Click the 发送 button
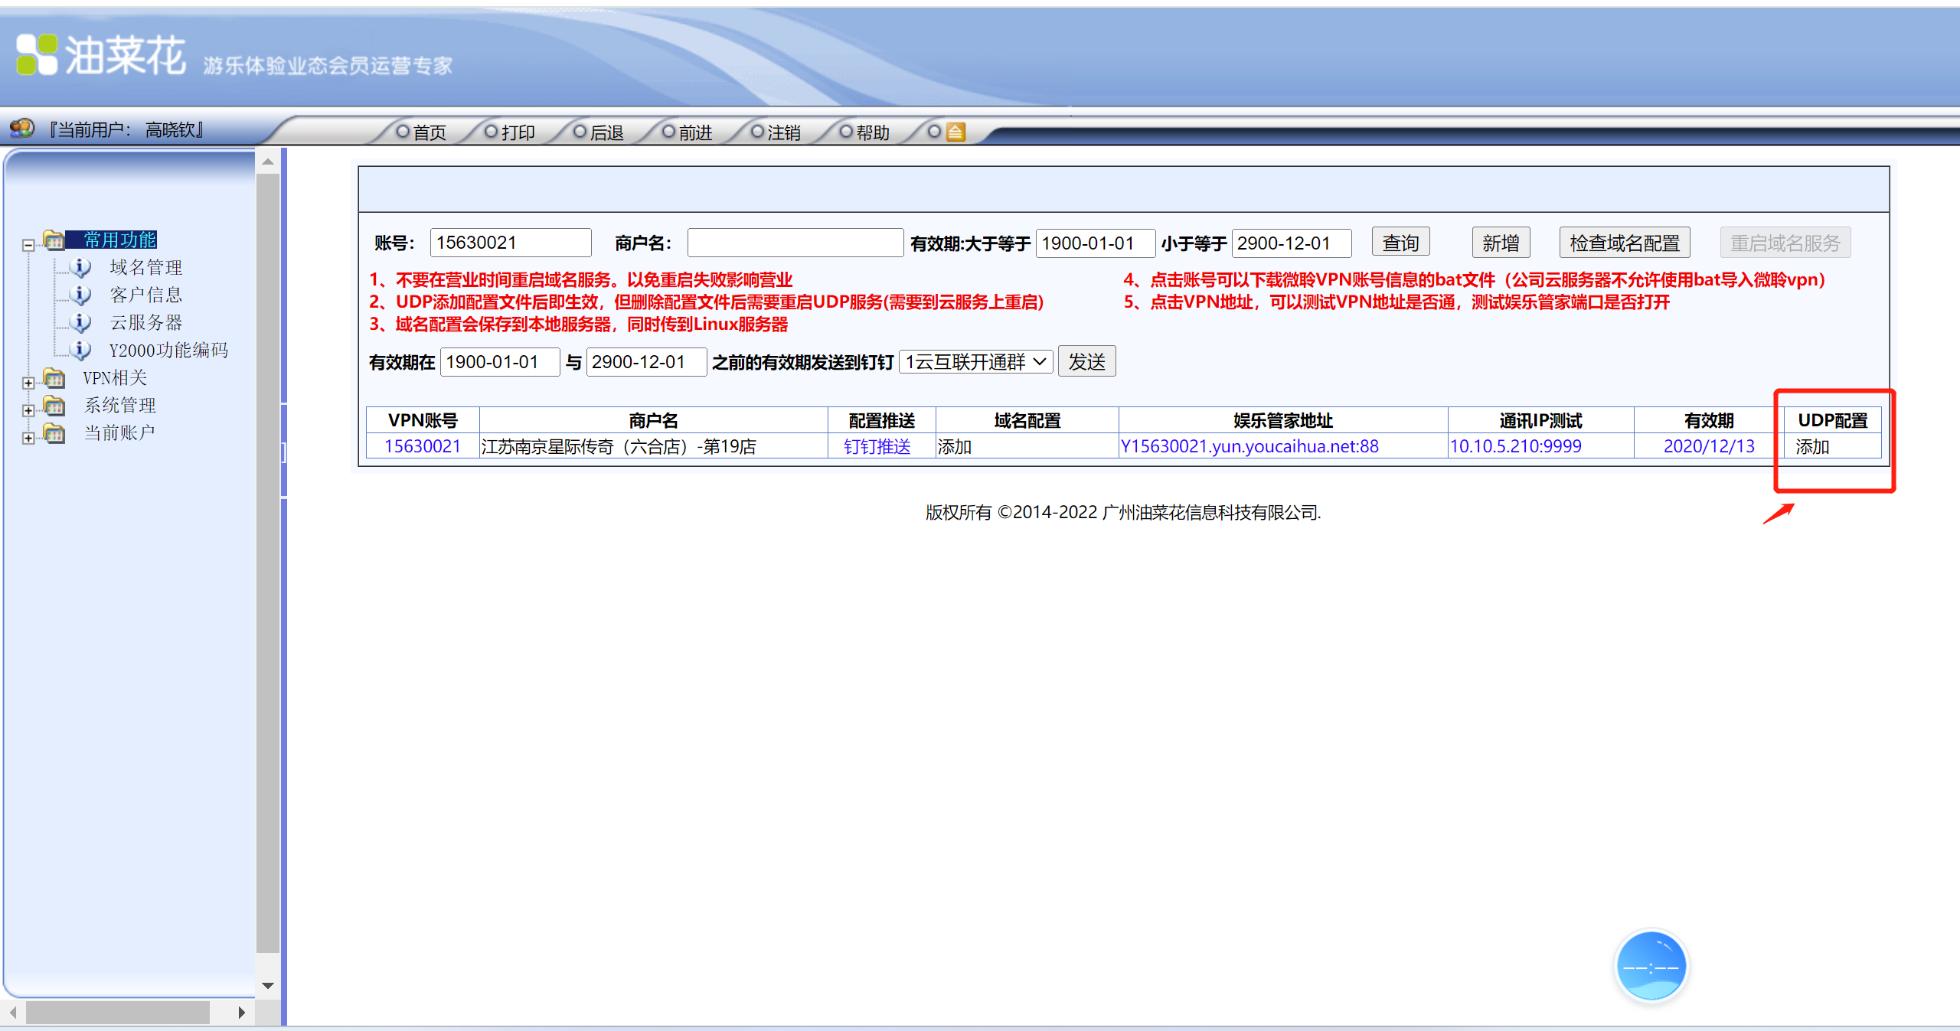This screenshot has height=1031, width=1960. (x=1086, y=362)
